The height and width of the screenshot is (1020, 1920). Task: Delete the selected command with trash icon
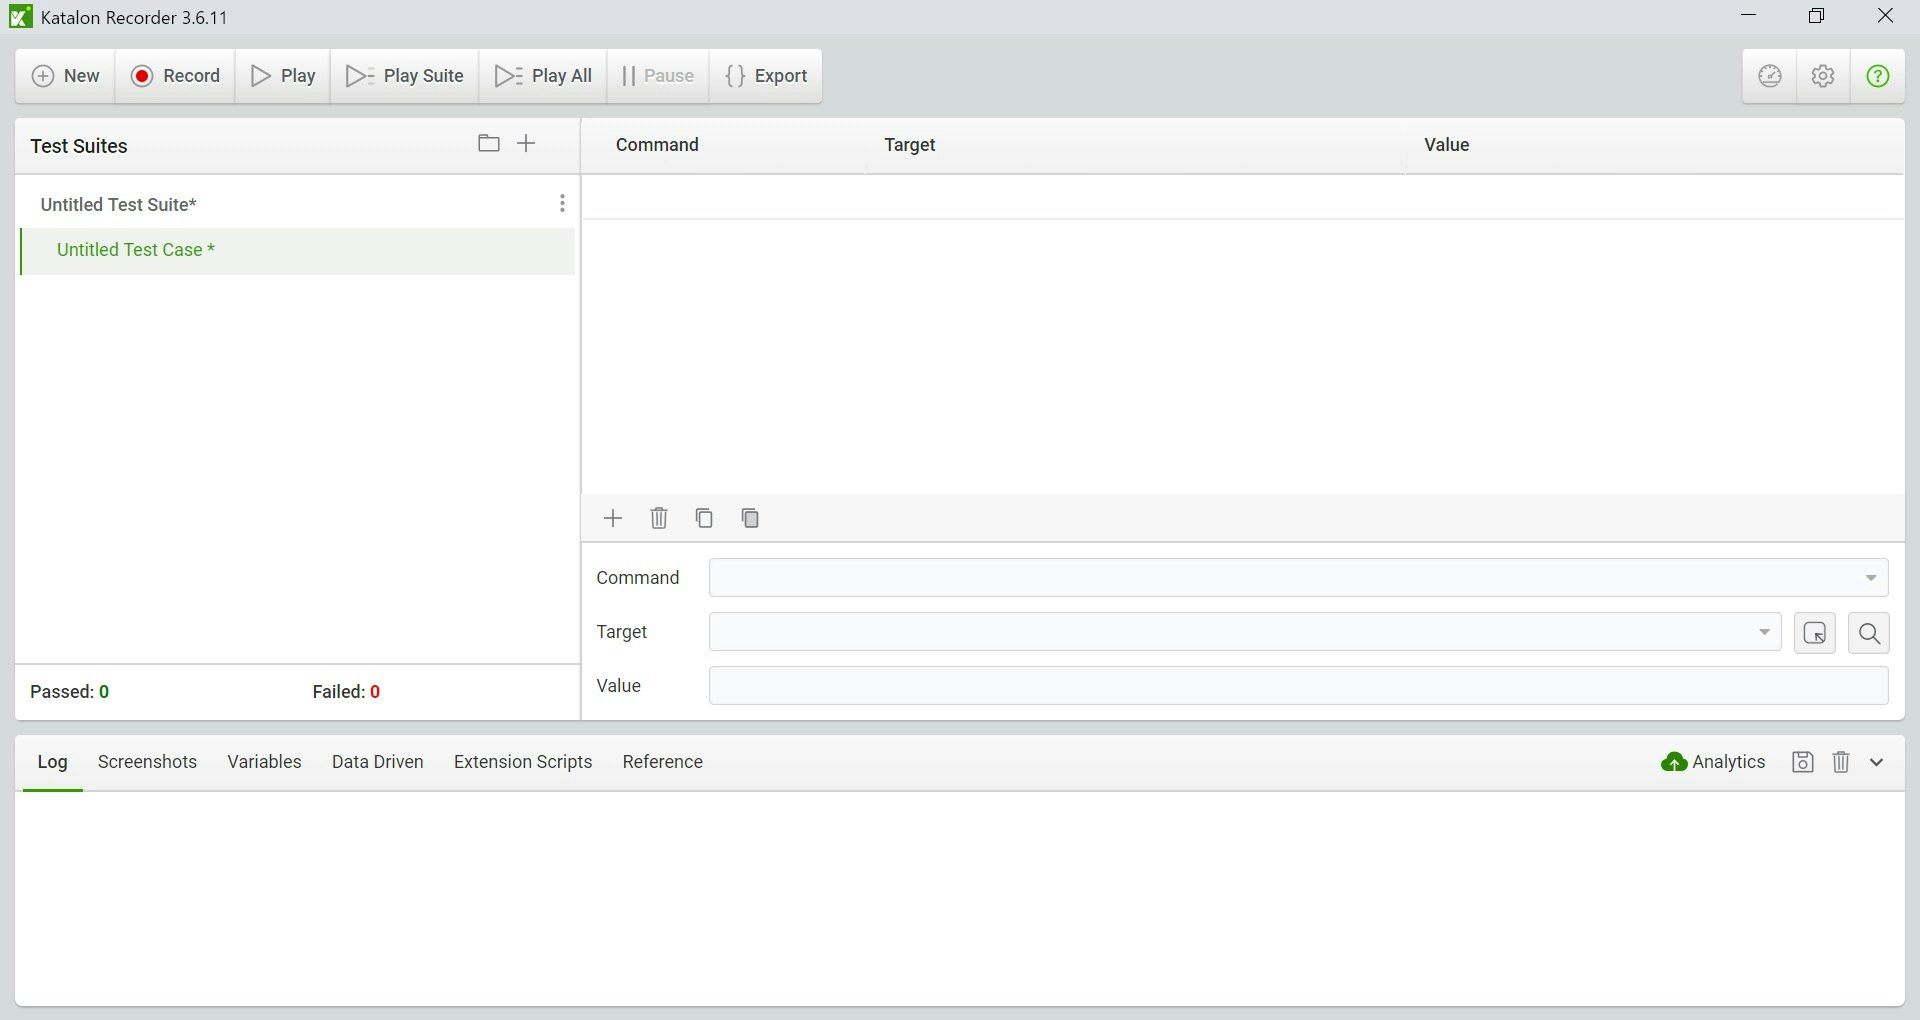(659, 518)
